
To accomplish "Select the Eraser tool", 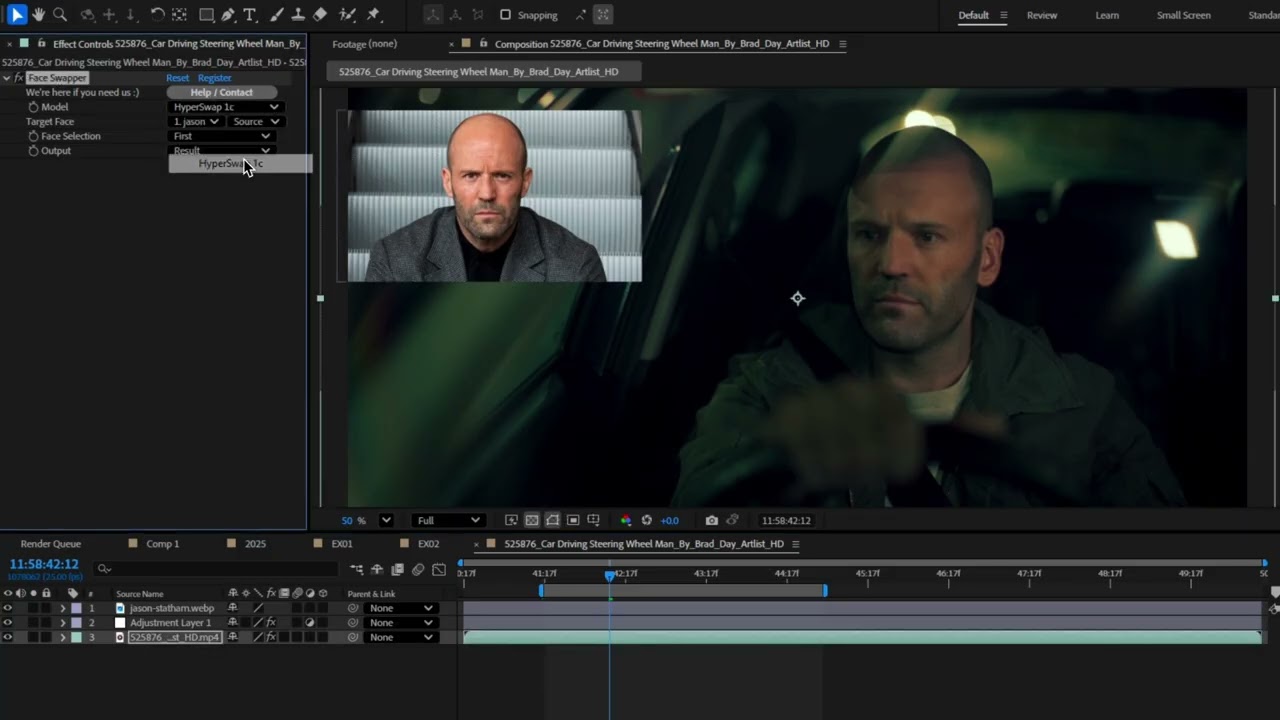I will point(320,15).
